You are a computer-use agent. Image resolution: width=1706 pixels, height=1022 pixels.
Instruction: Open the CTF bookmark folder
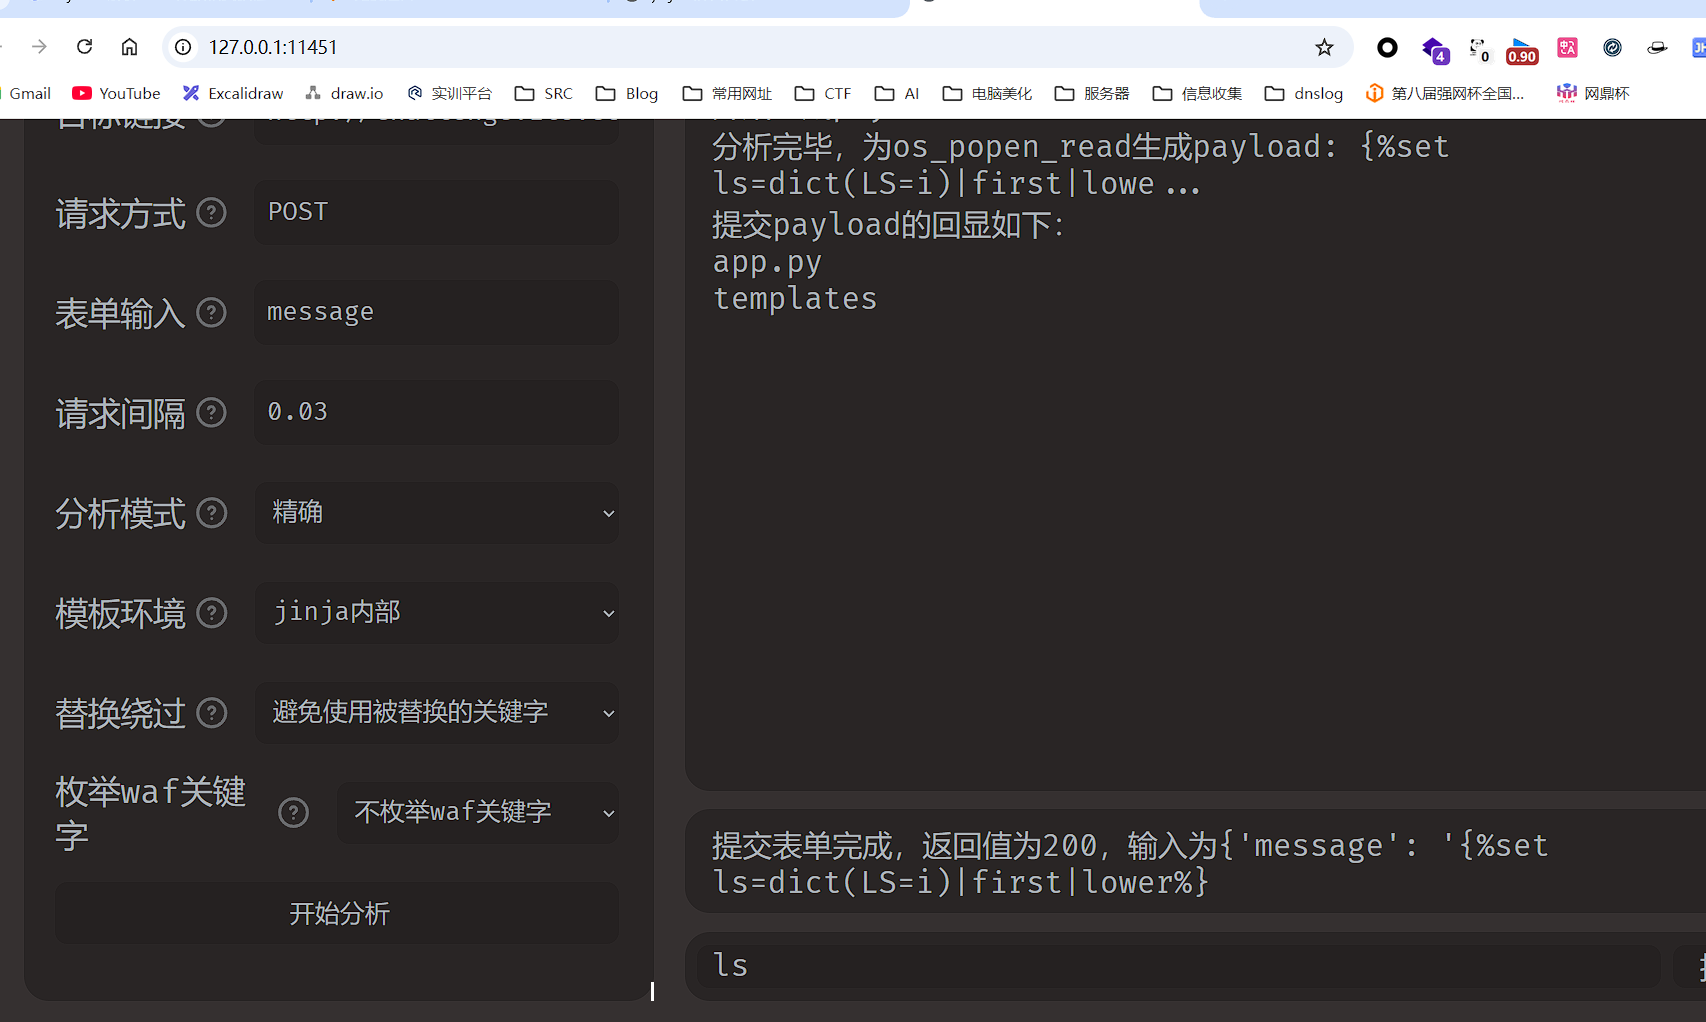823,93
